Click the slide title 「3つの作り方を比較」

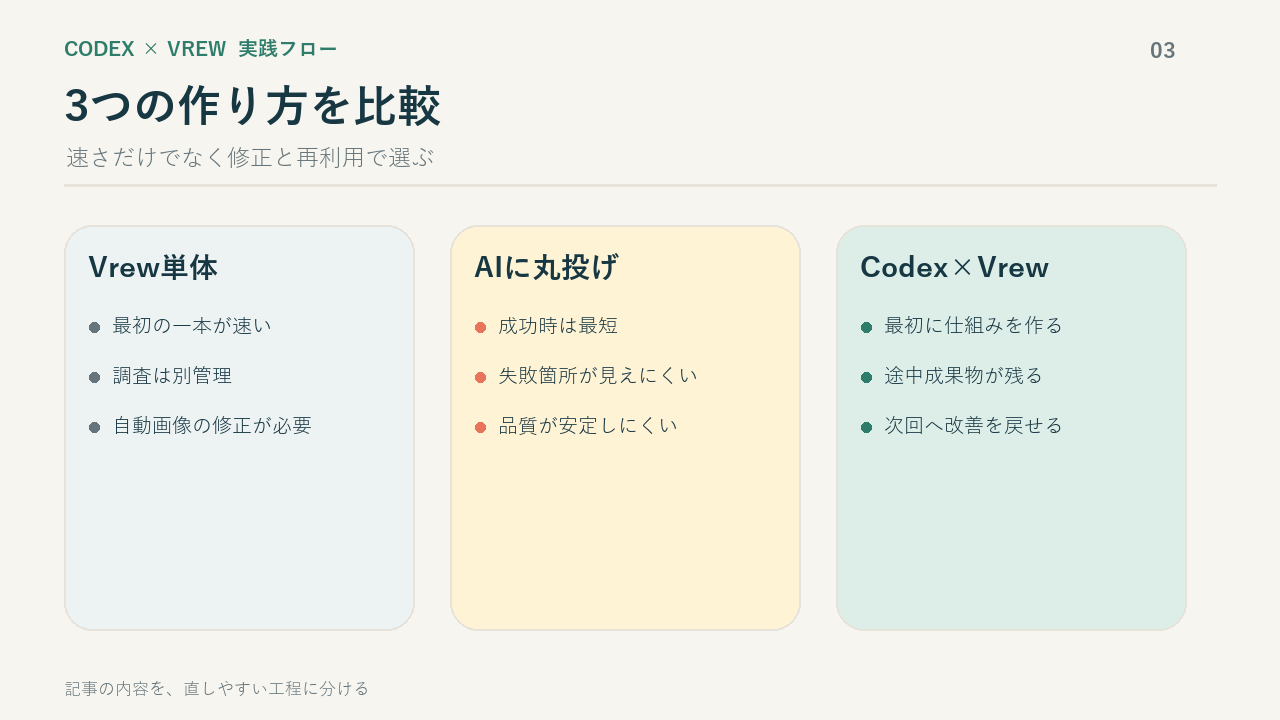point(253,106)
